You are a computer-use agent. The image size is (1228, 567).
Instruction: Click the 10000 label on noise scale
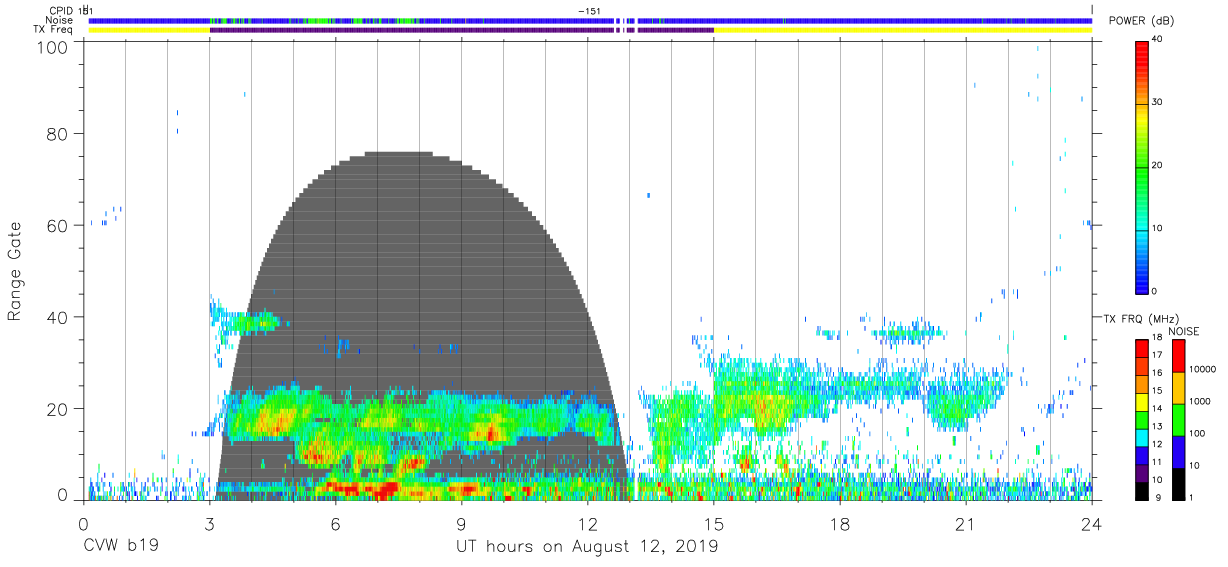pos(1203,369)
